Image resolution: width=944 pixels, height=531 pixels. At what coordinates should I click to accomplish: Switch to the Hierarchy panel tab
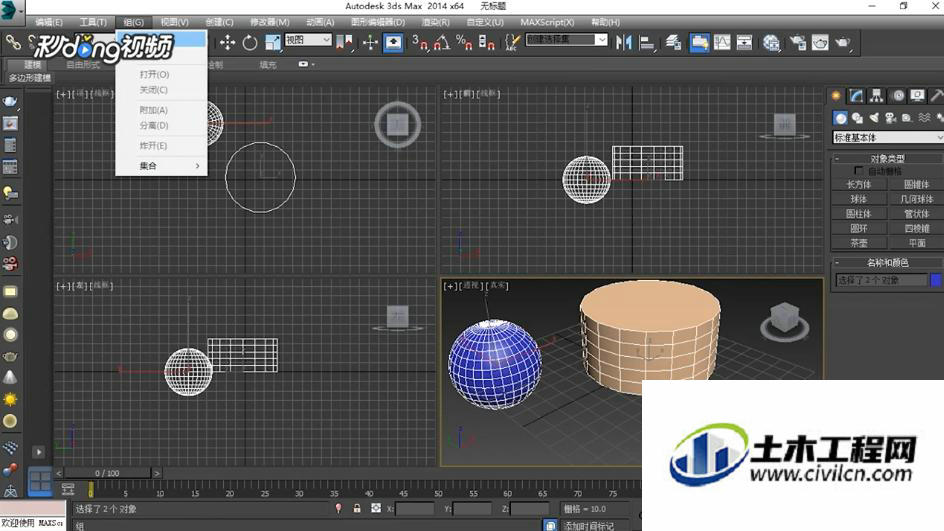point(877,96)
